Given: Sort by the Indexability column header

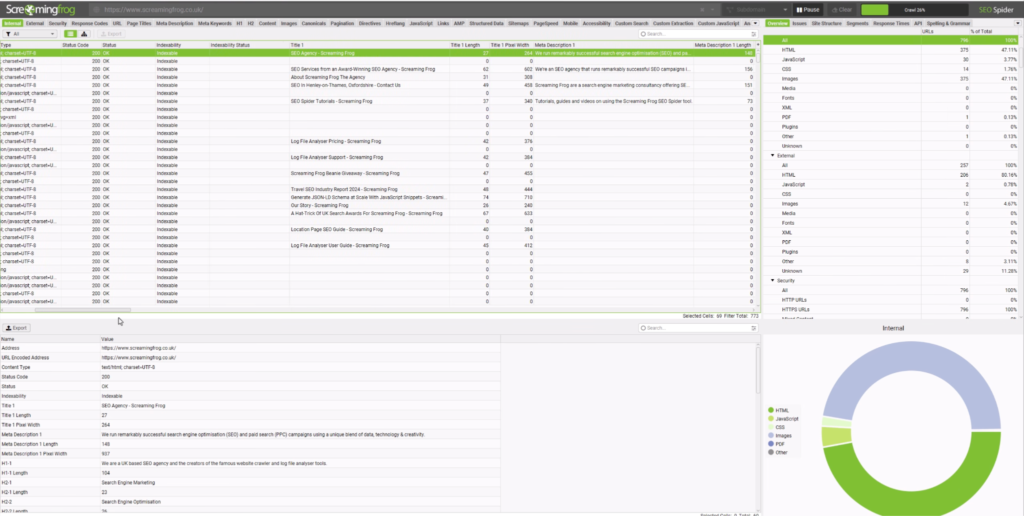Looking at the screenshot, I should pos(182,45).
